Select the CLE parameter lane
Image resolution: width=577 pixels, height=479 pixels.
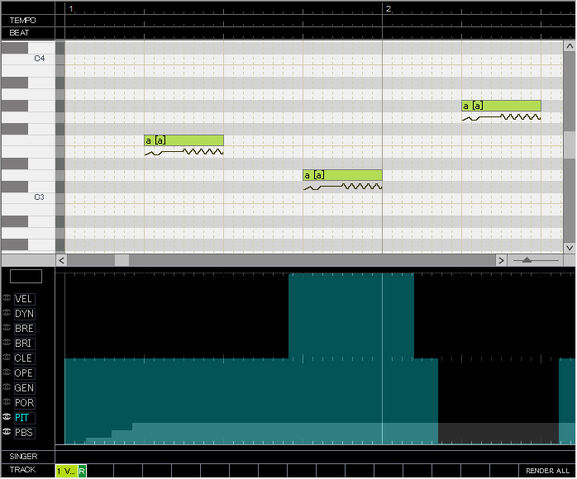tap(24, 358)
